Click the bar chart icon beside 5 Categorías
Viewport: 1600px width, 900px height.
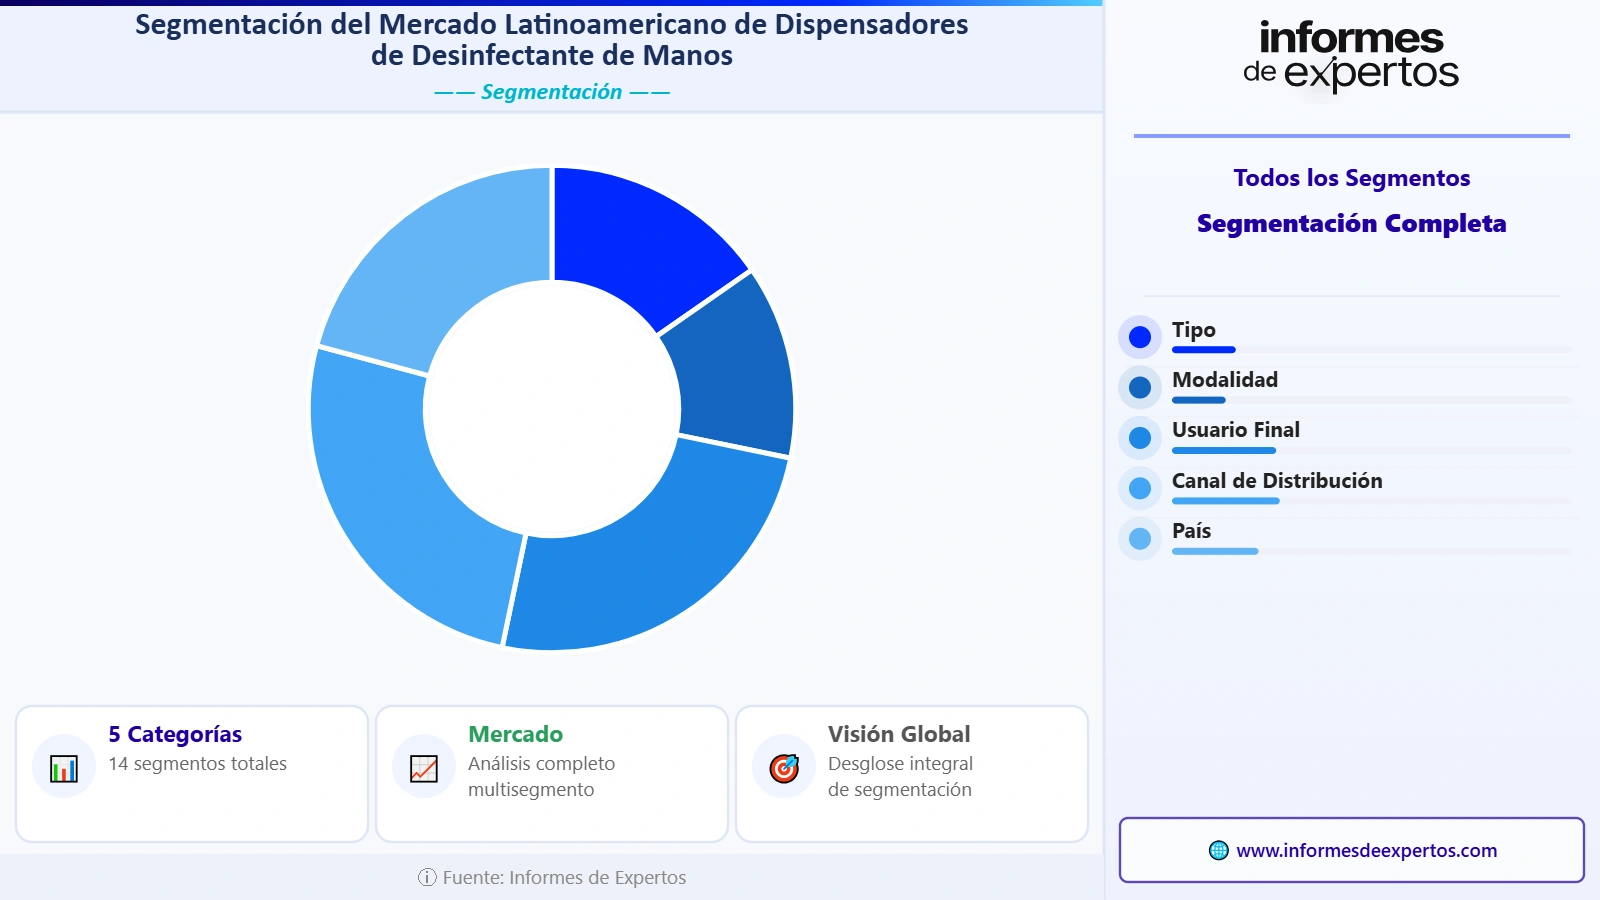pyautogui.click(x=64, y=769)
